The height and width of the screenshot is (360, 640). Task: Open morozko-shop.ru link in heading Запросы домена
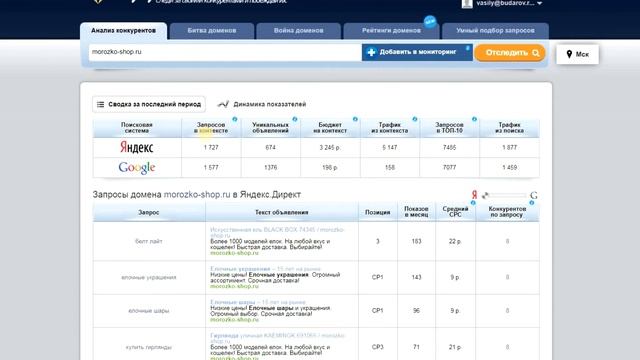pos(197,195)
